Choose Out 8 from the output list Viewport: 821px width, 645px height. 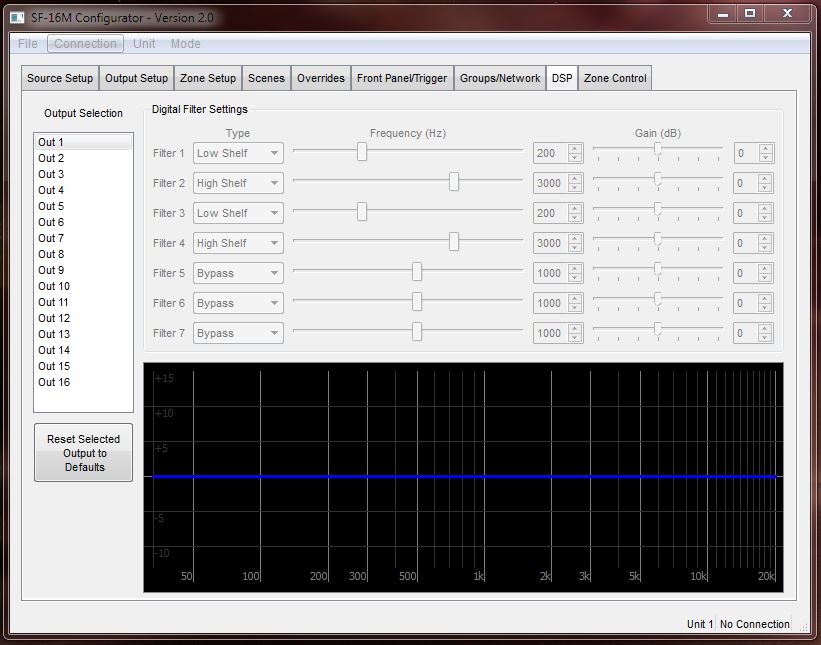pos(83,254)
